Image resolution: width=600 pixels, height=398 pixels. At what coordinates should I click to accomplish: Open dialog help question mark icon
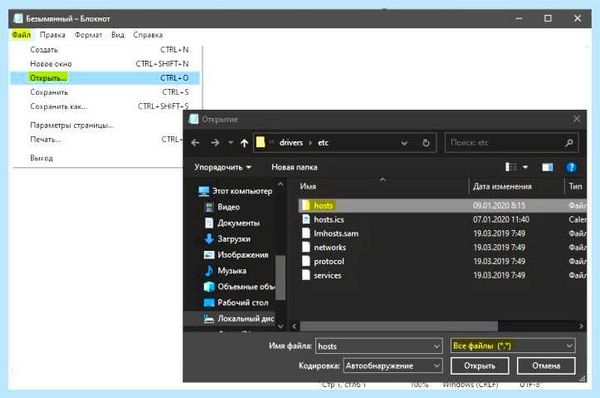coord(571,167)
